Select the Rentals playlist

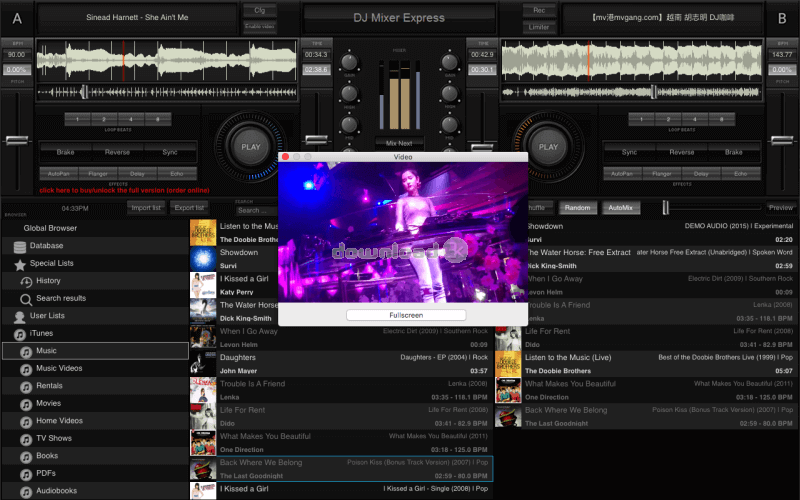(95, 386)
